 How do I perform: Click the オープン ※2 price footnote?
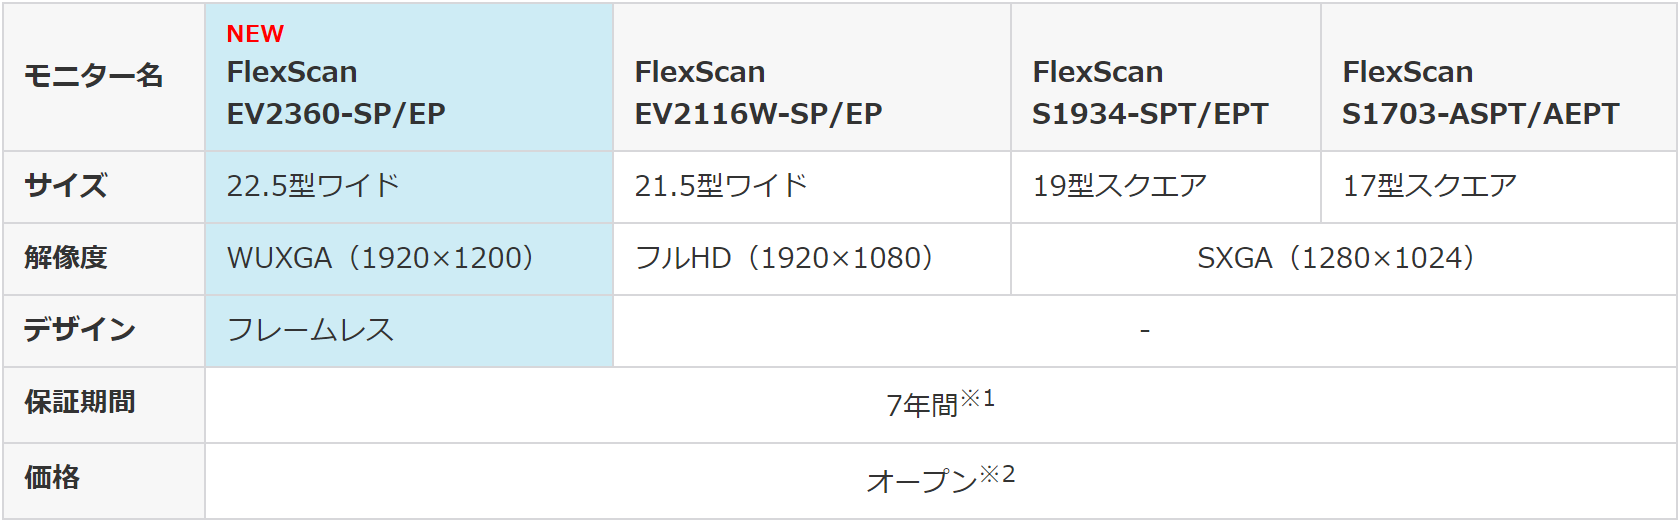(940, 479)
